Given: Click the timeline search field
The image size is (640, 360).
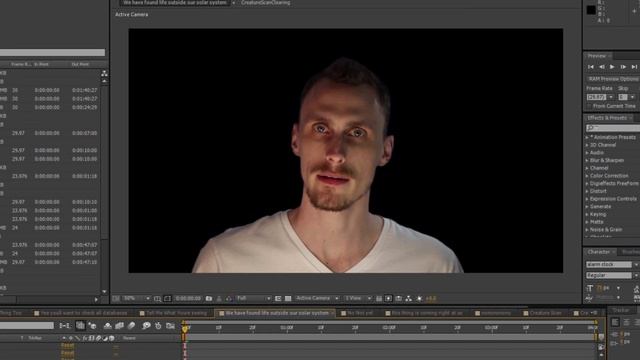Looking at the screenshot, I should pos(27,326).
